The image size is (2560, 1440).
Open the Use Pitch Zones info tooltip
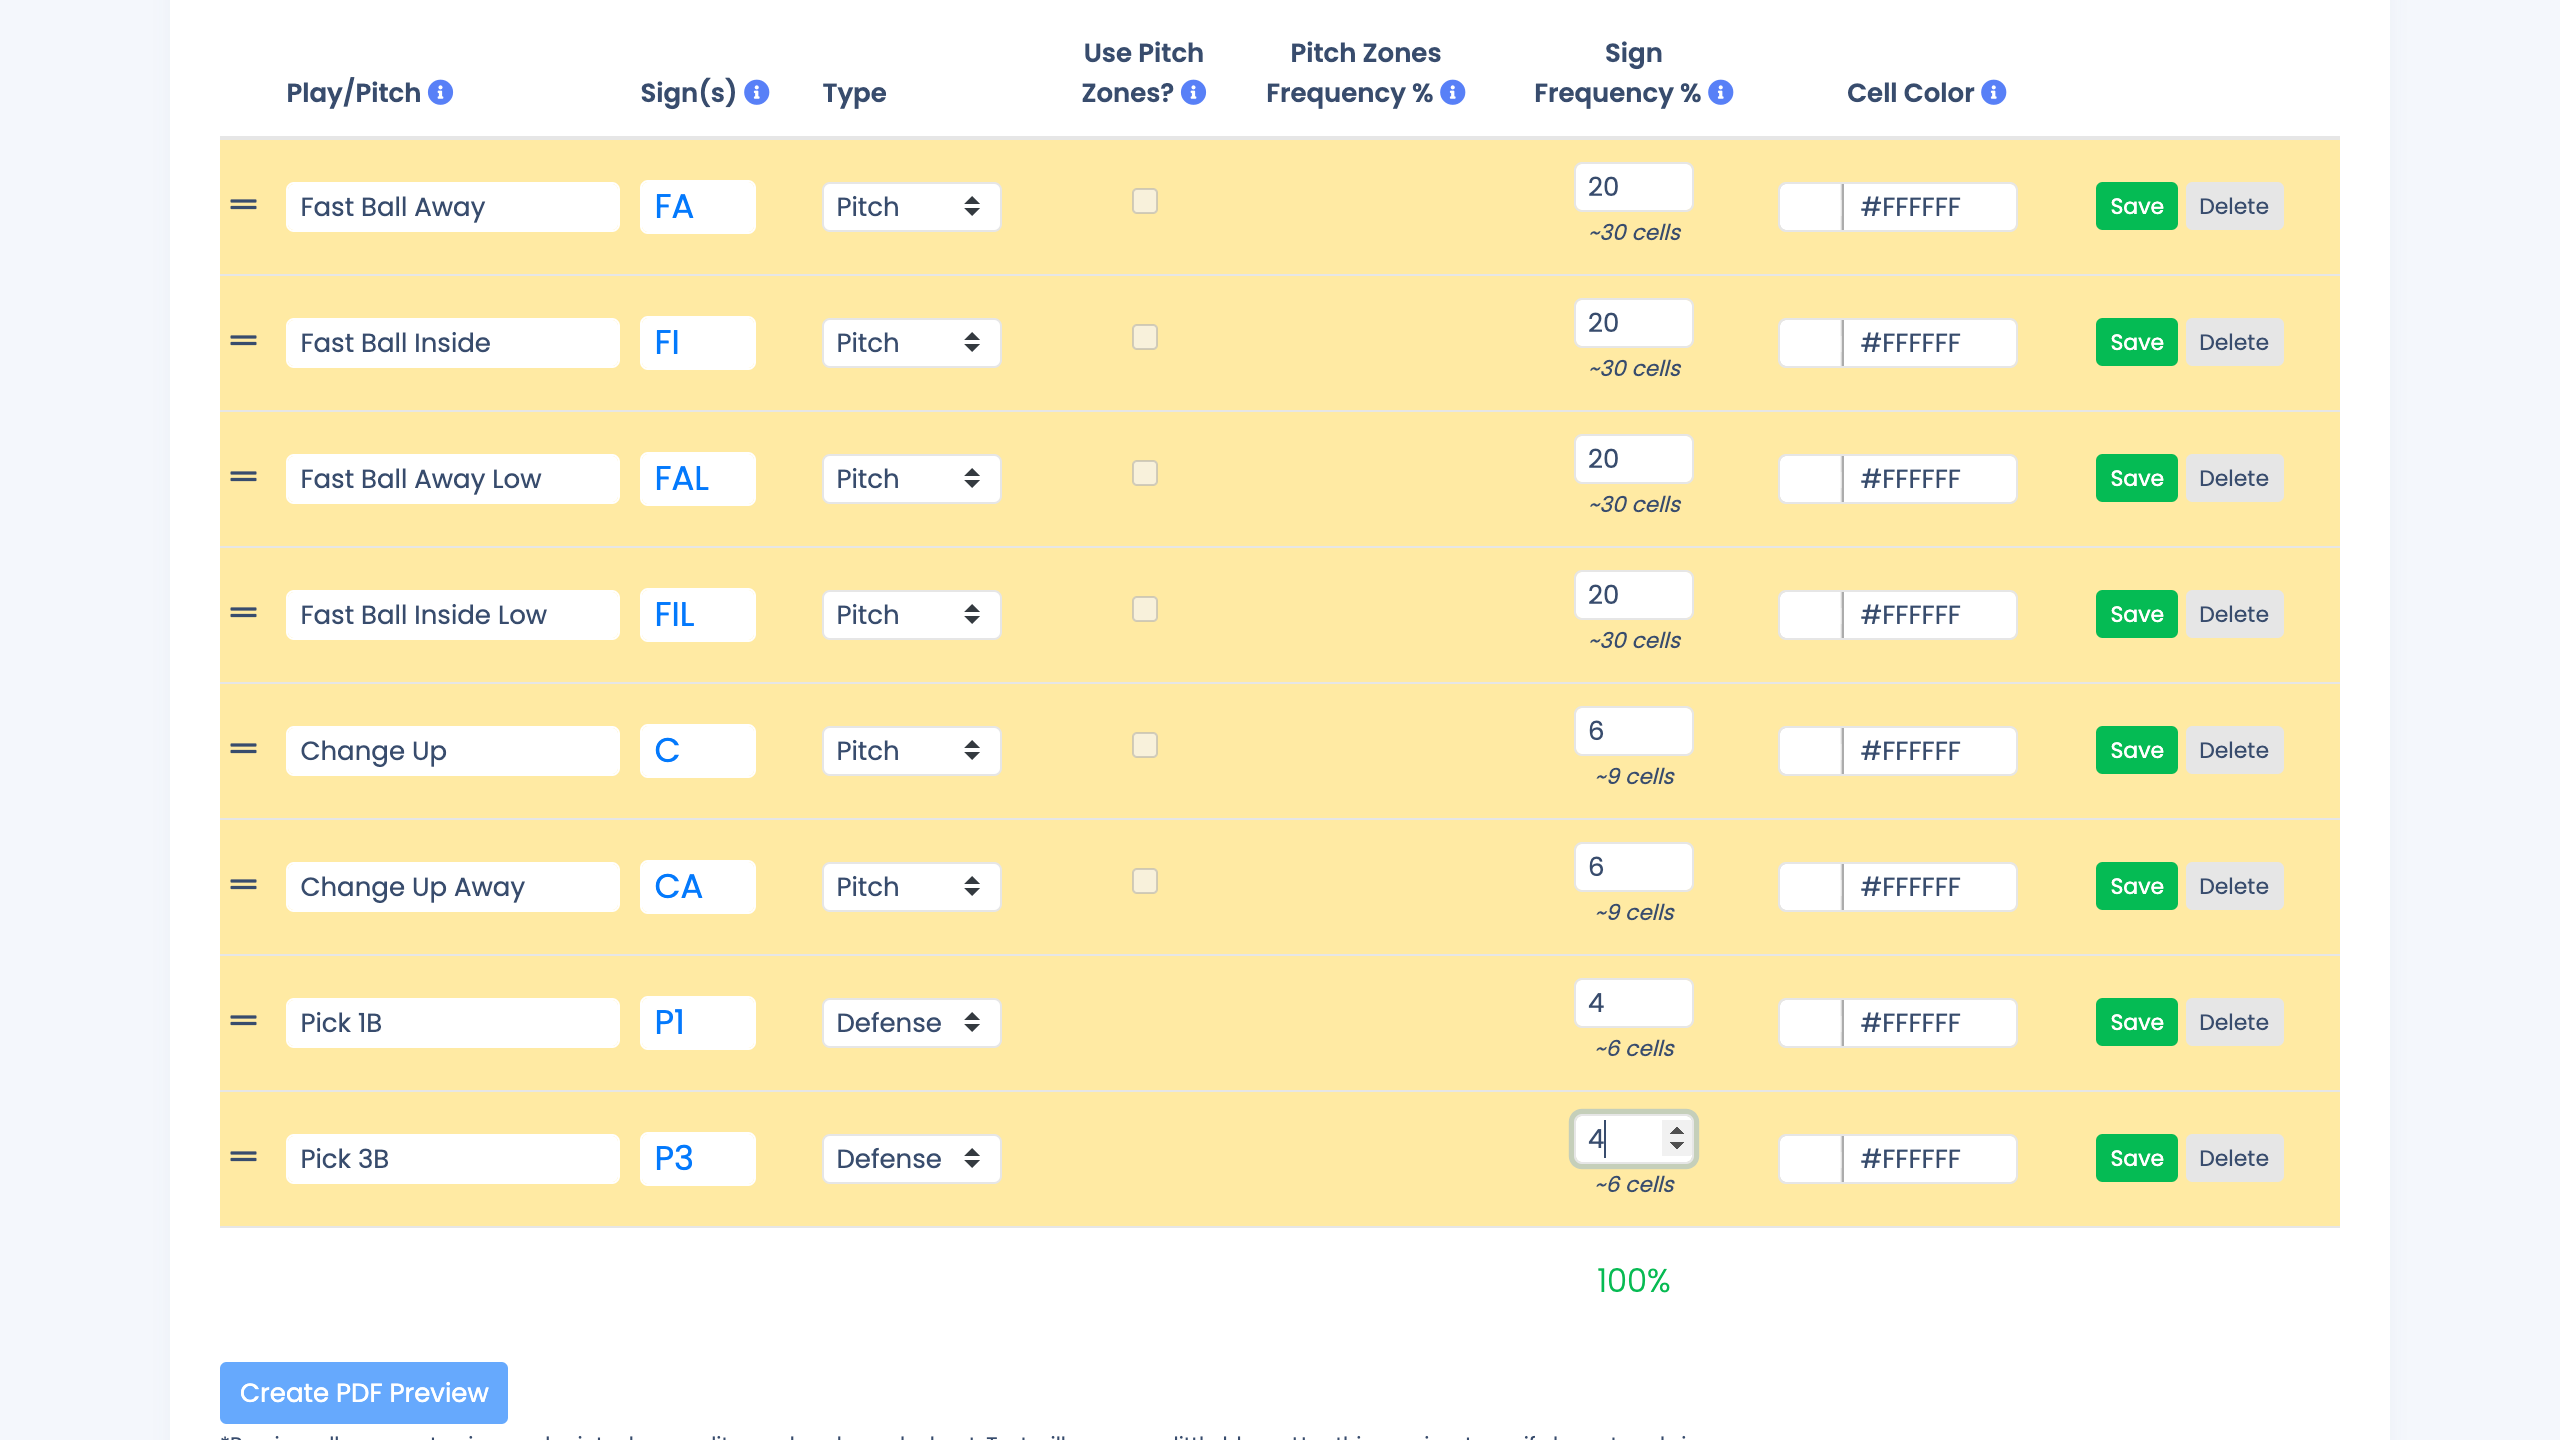tap(1191, 92)
